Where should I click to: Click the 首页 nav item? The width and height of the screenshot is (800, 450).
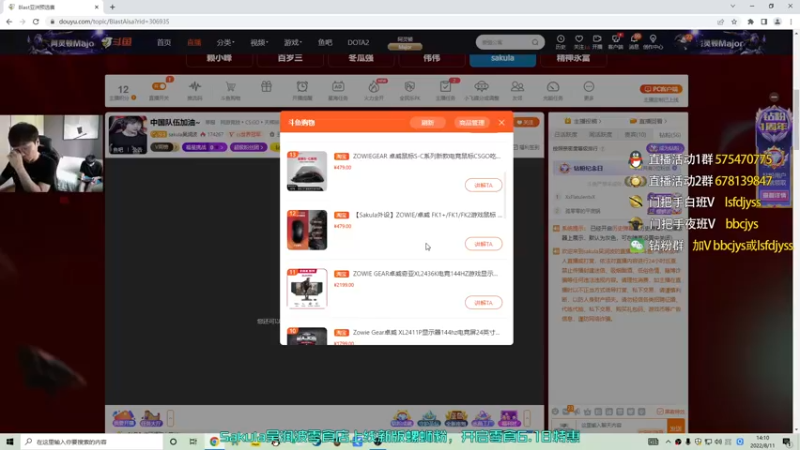(164, 42)
